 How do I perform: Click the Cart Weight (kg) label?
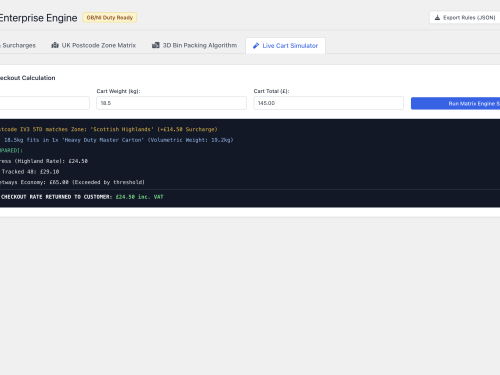[x=118, y=91]
